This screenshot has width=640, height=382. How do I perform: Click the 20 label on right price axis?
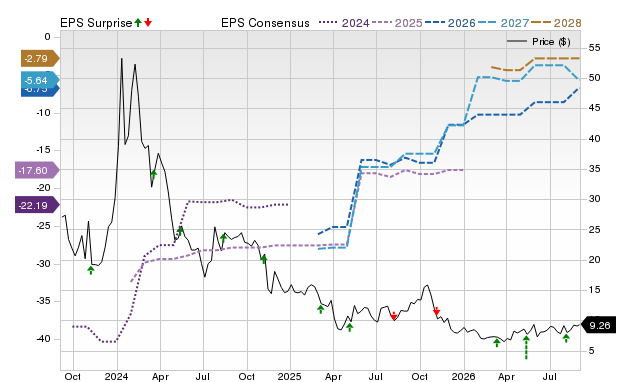point(594,260)
